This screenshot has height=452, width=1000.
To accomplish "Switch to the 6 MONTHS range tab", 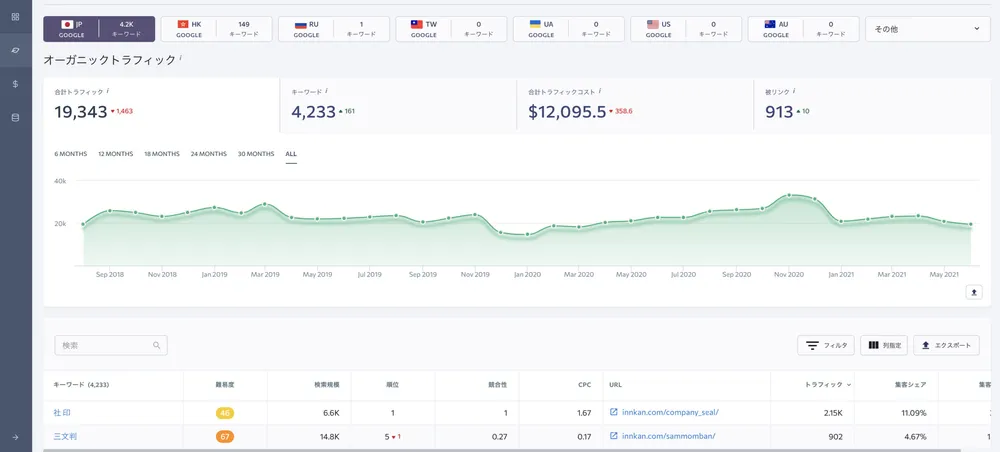I will click(x=70, y=154).
